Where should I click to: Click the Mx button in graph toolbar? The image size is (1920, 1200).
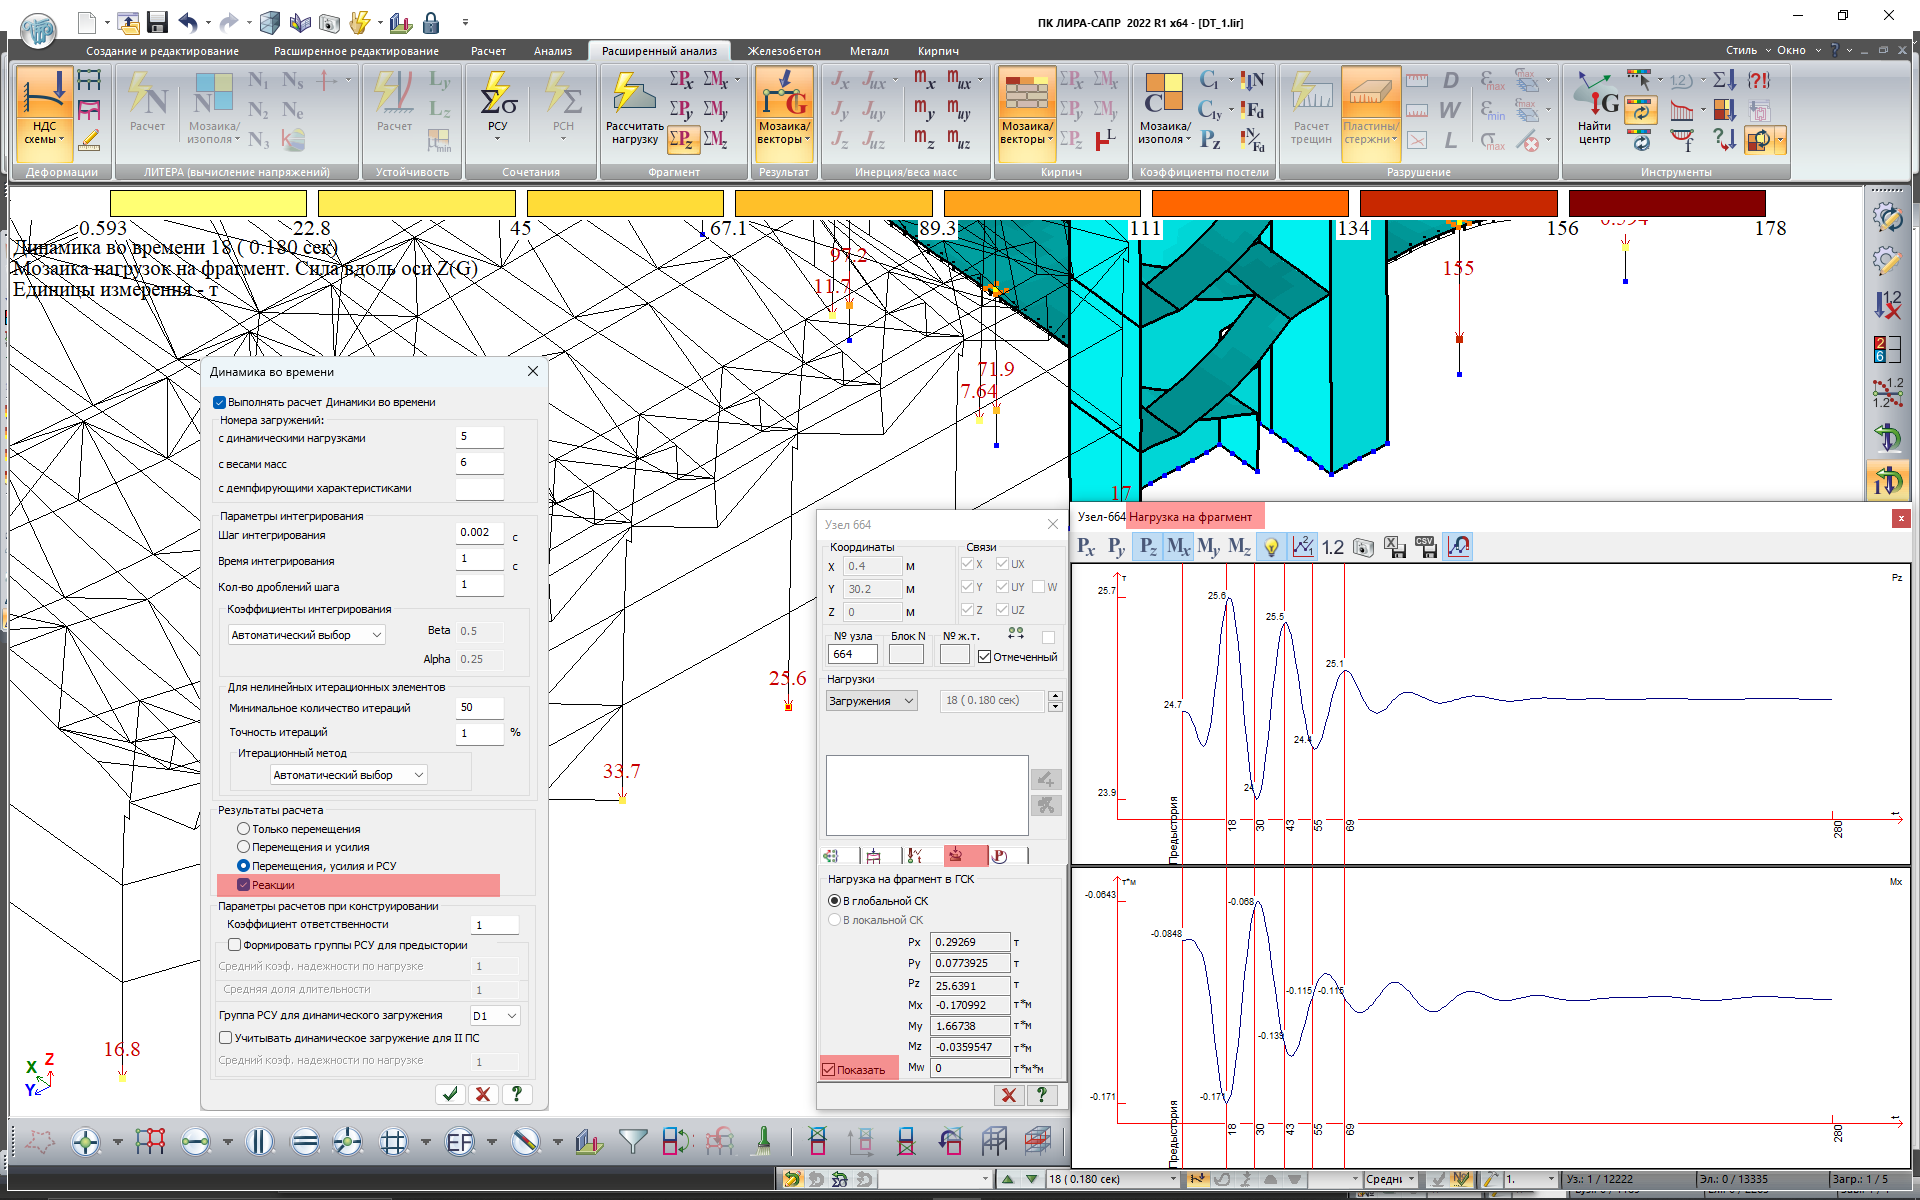(x=1178, y=547)
